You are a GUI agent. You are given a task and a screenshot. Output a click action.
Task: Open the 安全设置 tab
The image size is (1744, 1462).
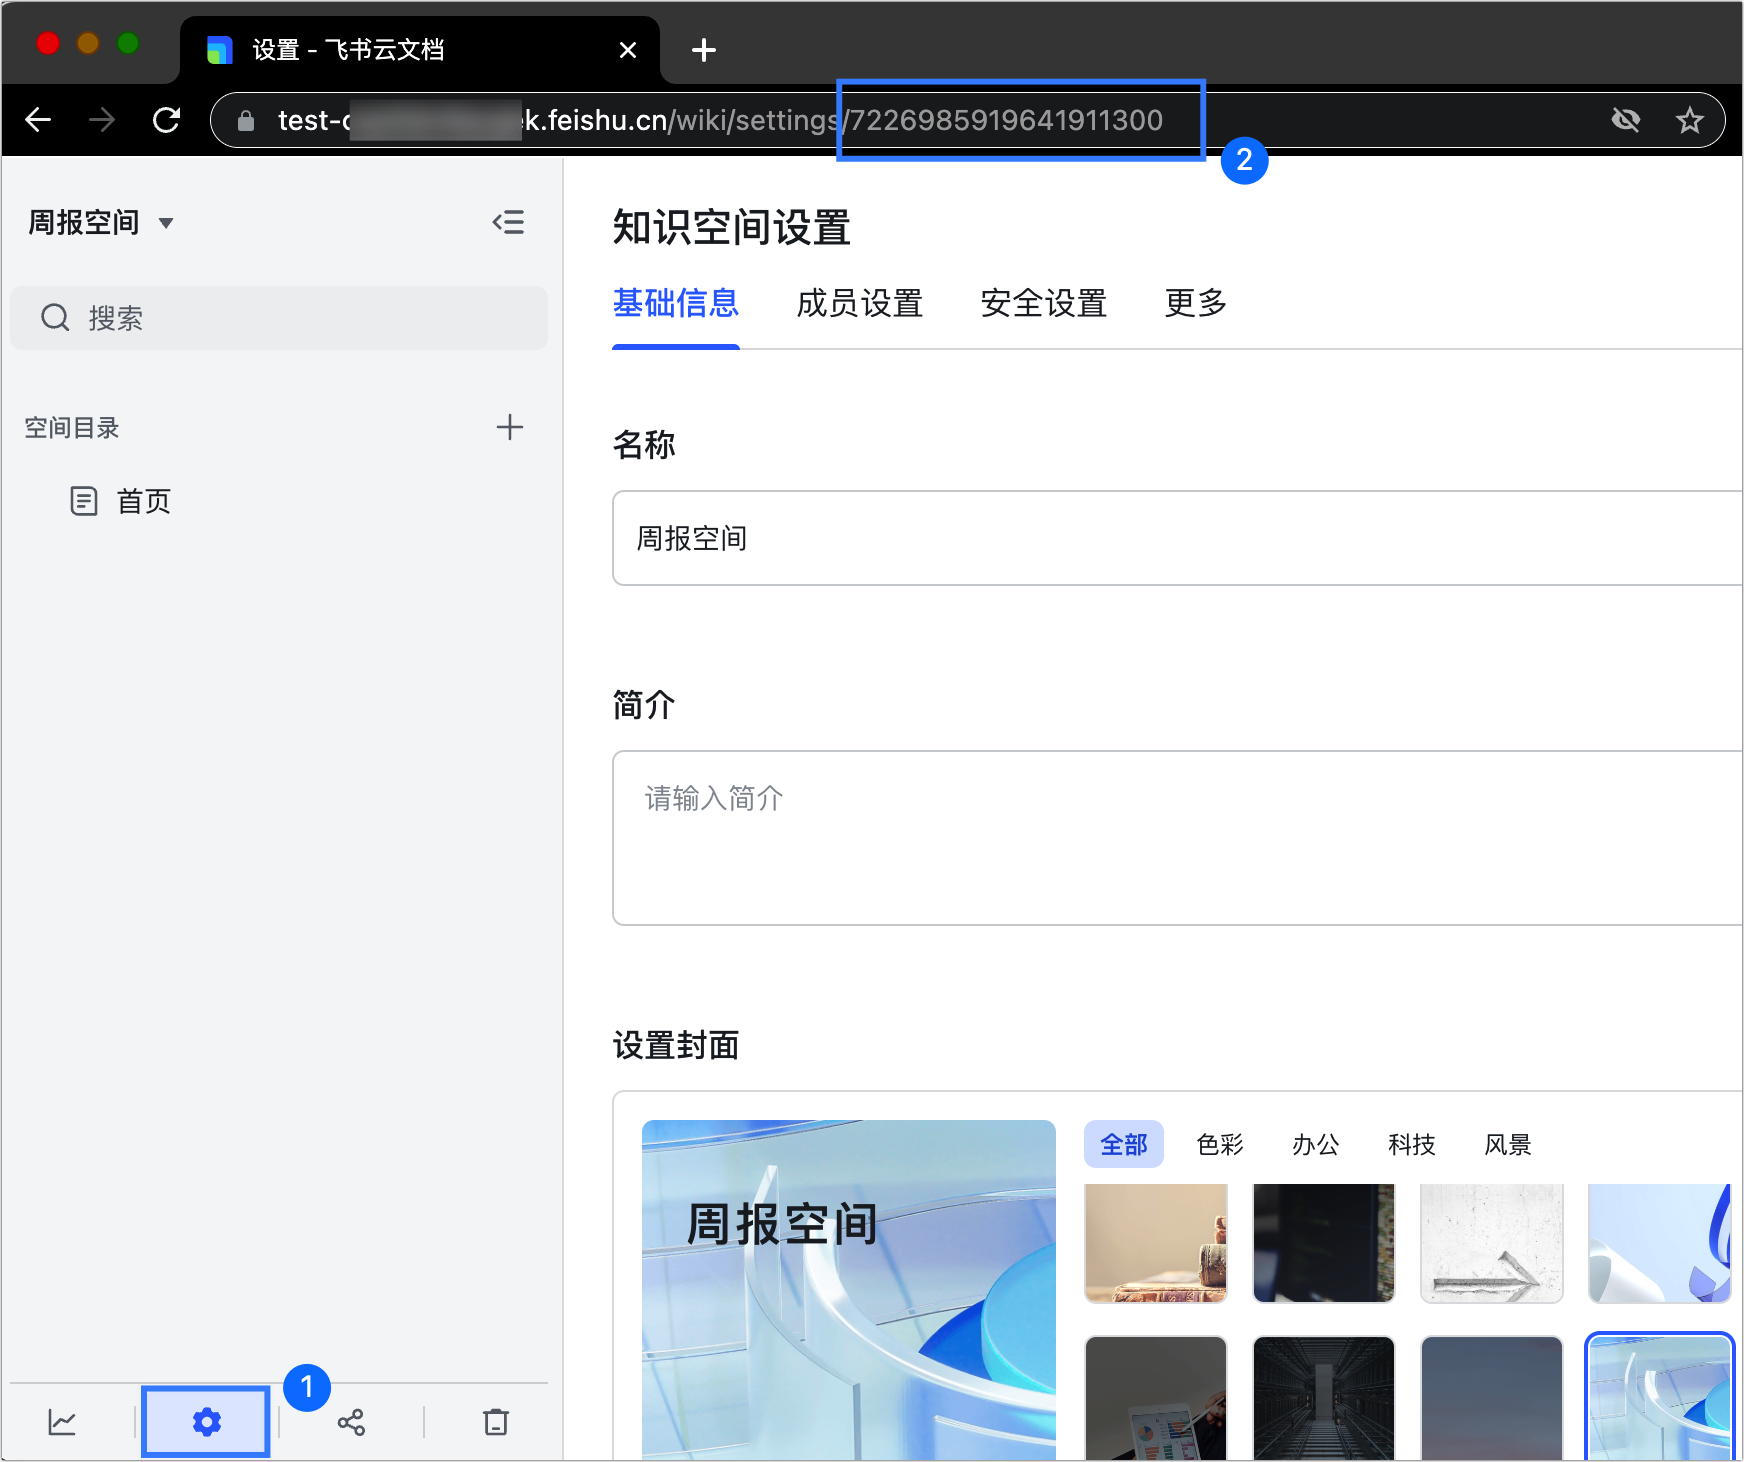(x=1043, y=304)
